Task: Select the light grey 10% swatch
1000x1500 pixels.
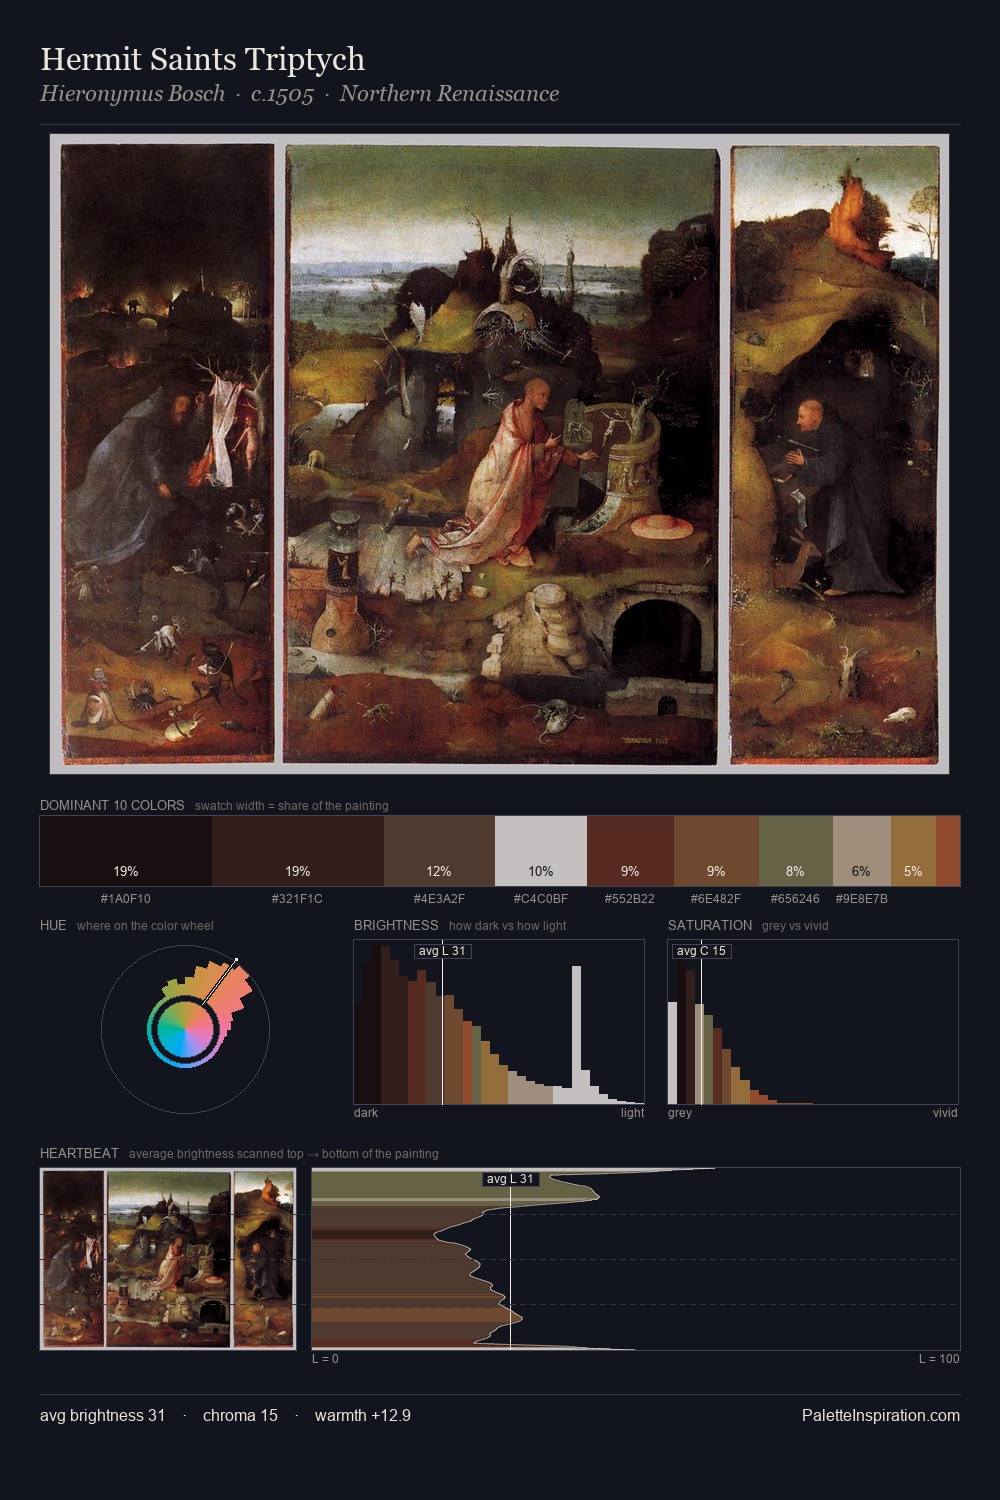Action: pos(541,851)
